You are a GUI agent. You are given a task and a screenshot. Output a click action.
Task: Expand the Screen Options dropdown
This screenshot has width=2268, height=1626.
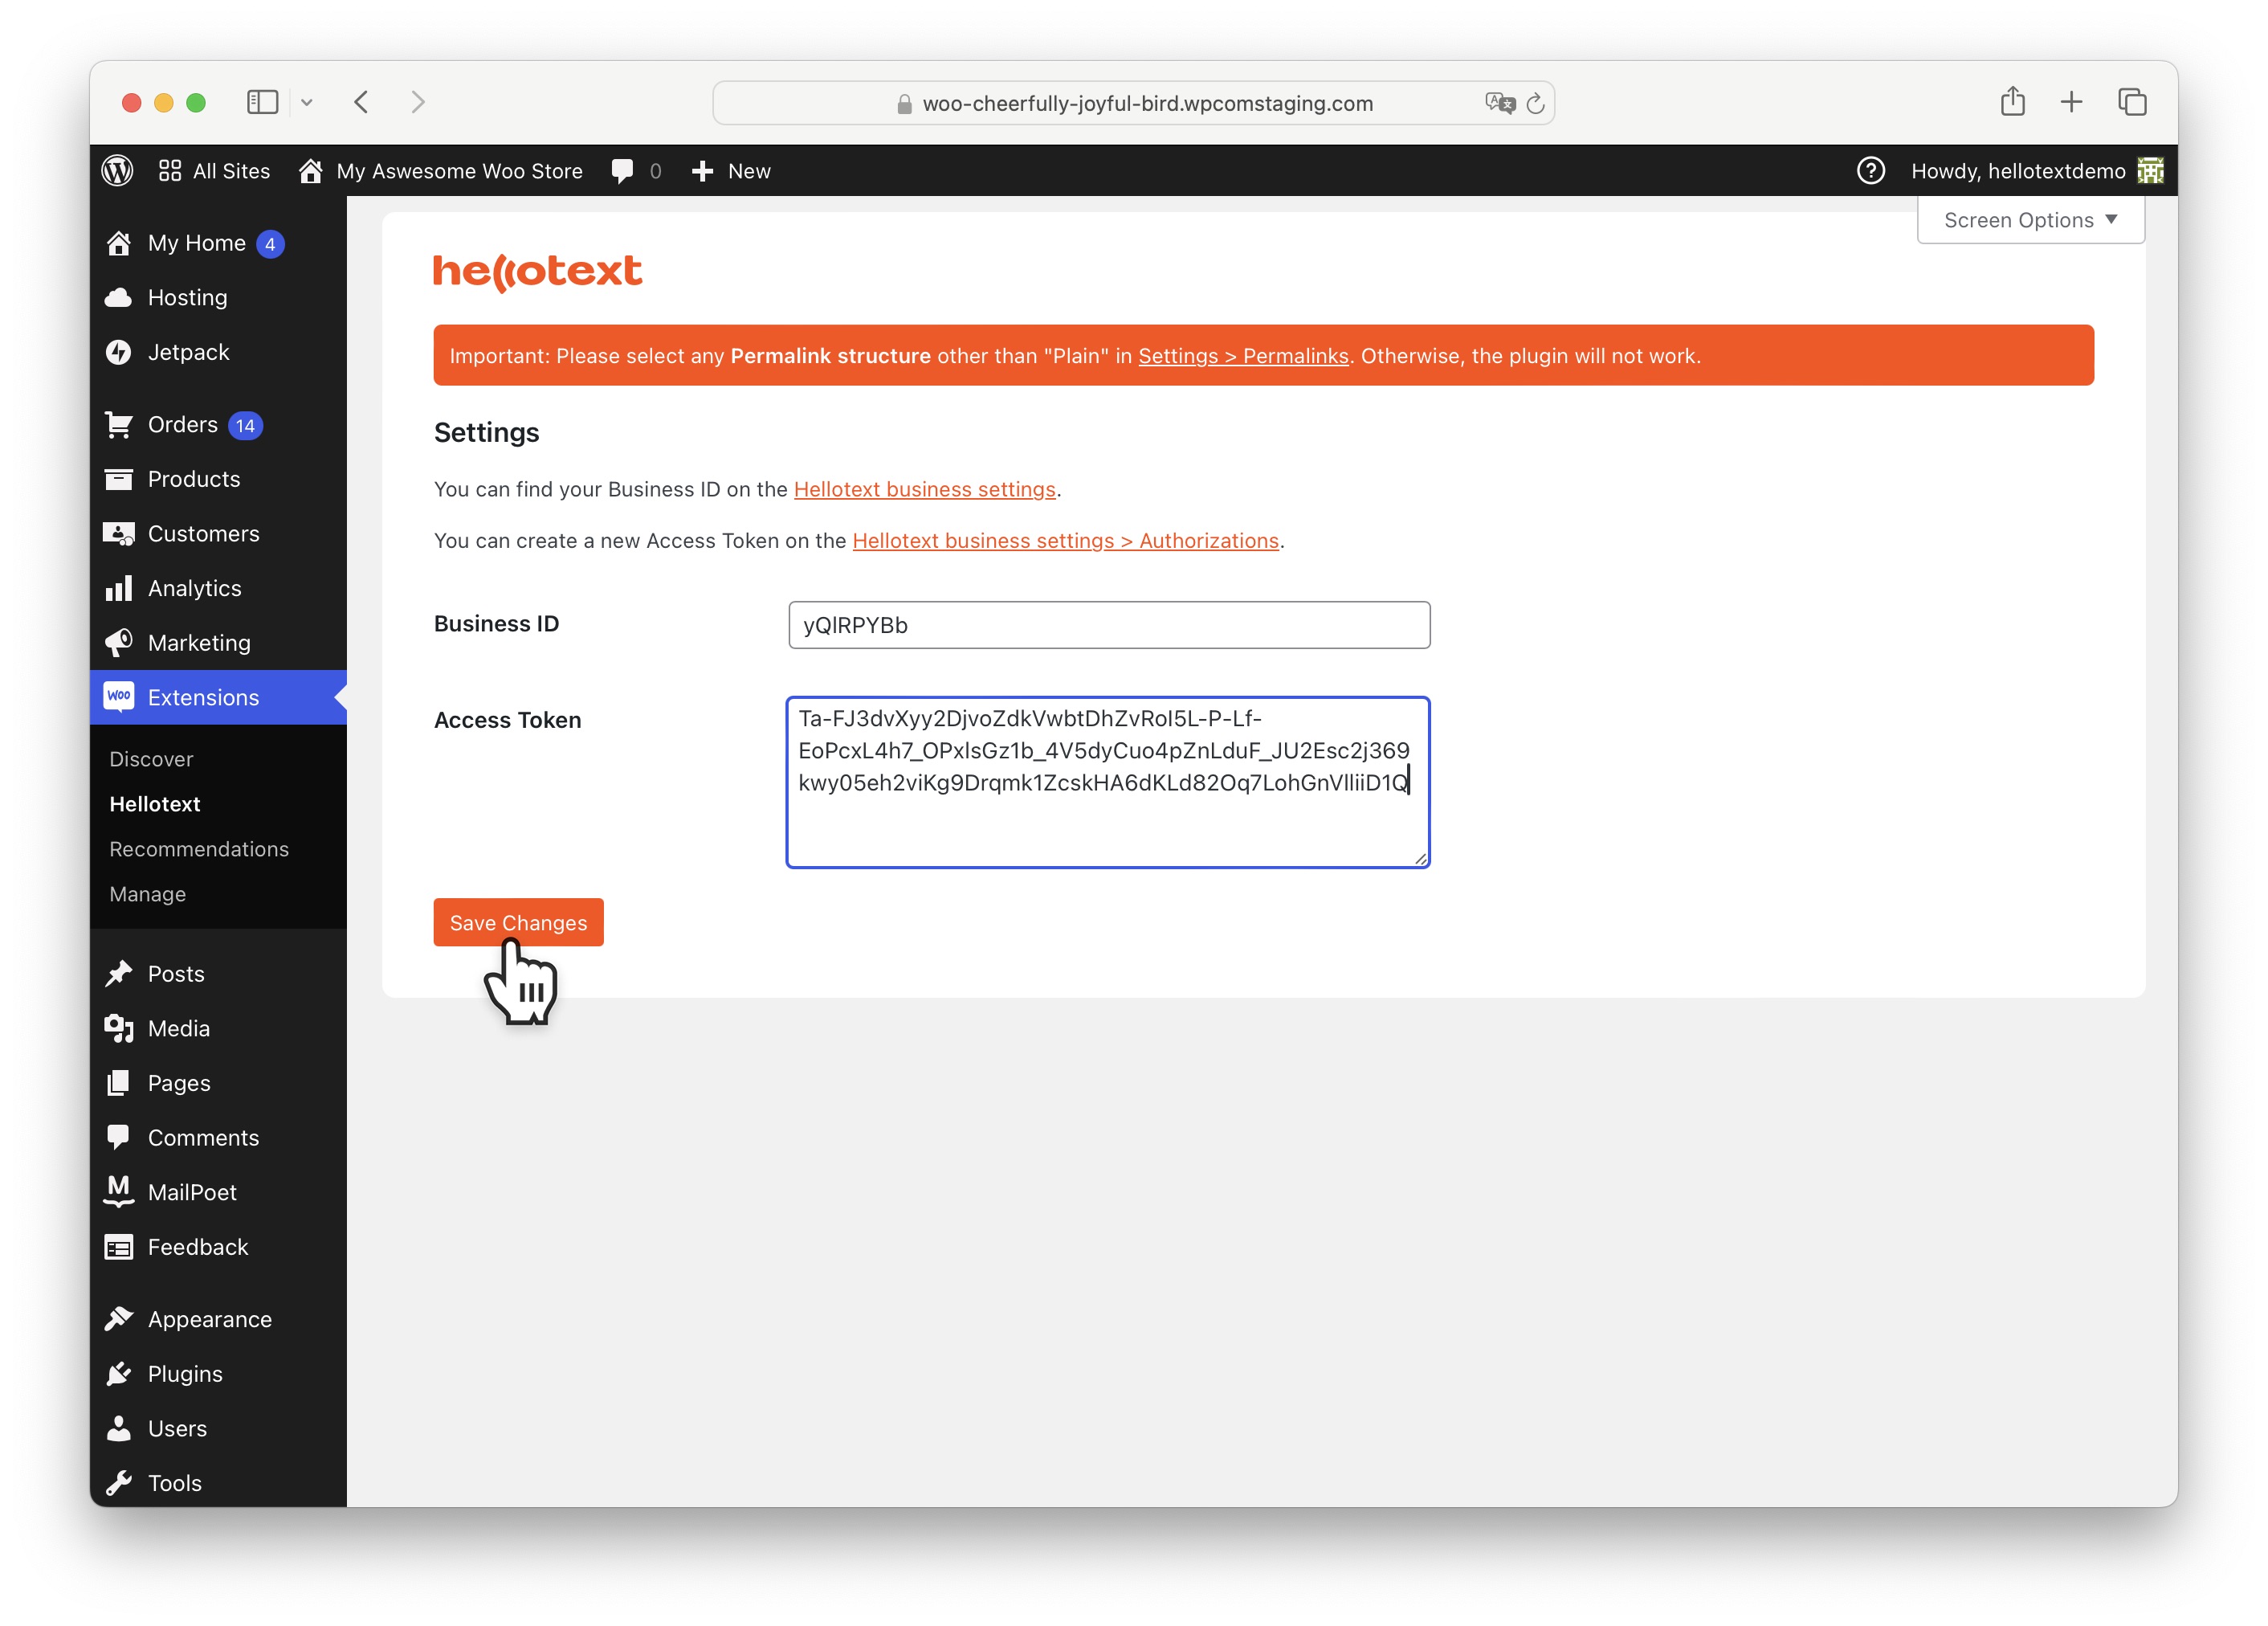2029,220
